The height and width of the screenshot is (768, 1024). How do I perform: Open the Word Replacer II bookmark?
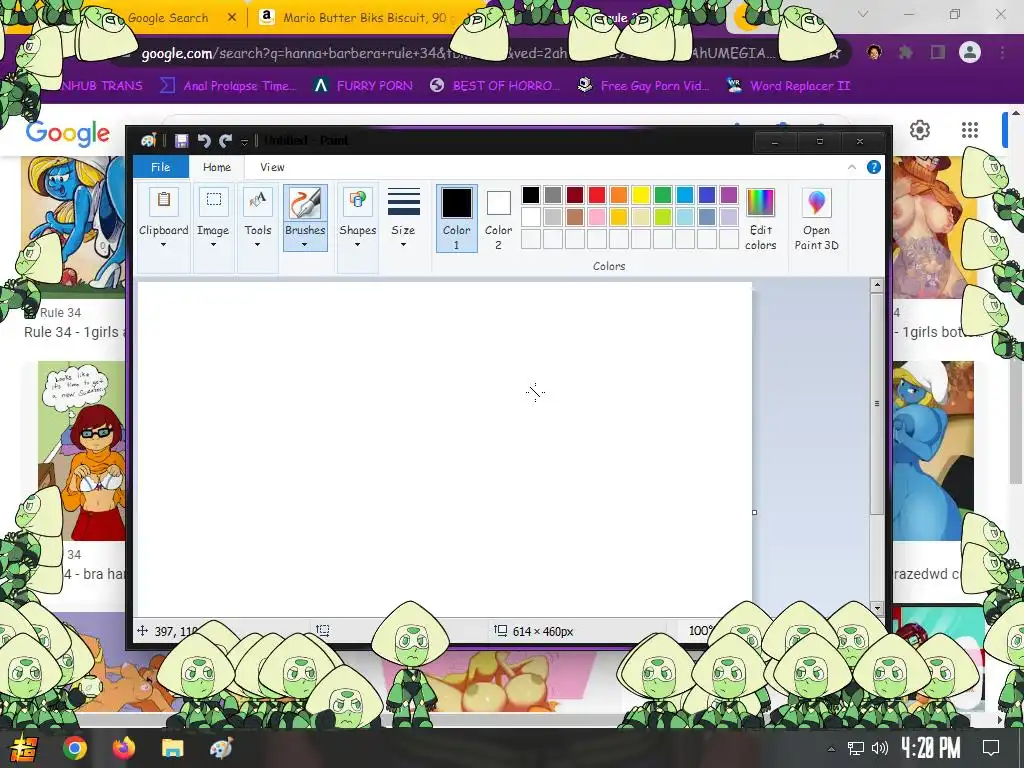(788, 86)
